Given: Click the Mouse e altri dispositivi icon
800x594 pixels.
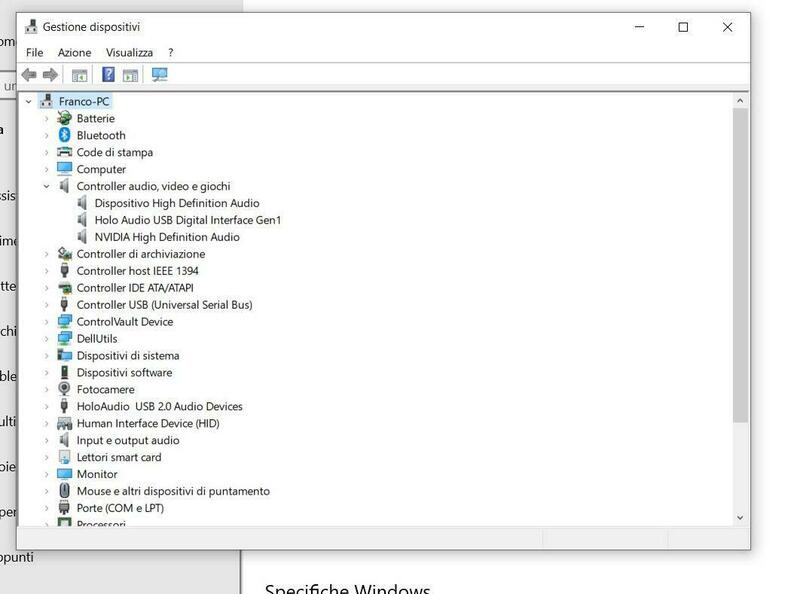Looking at the screenshot, I should (x=64, y=491).
